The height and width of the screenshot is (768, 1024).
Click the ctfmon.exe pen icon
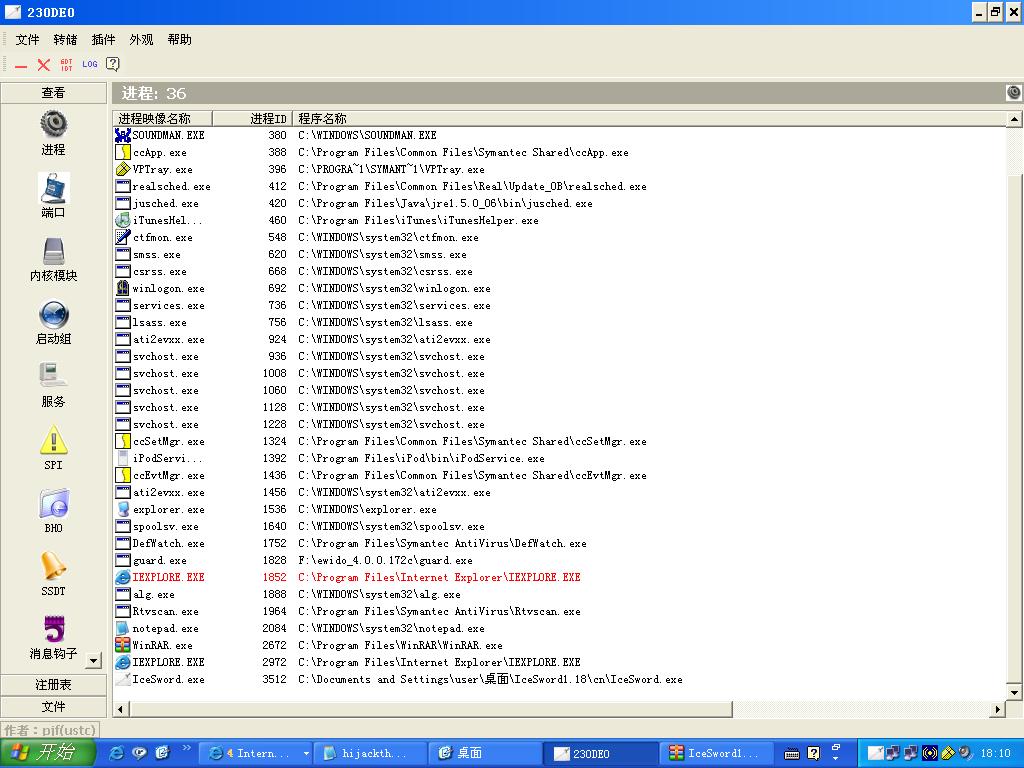(122, 237)
